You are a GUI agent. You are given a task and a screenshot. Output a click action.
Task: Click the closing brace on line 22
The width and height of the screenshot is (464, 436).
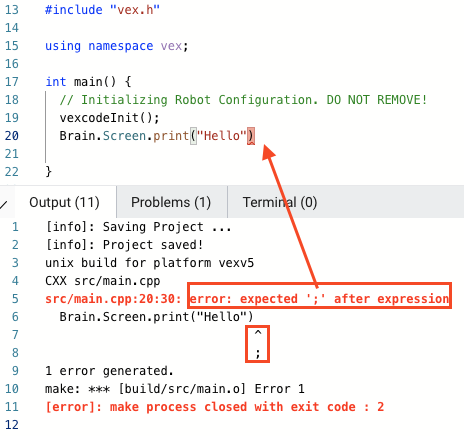(x=49, y=172)
